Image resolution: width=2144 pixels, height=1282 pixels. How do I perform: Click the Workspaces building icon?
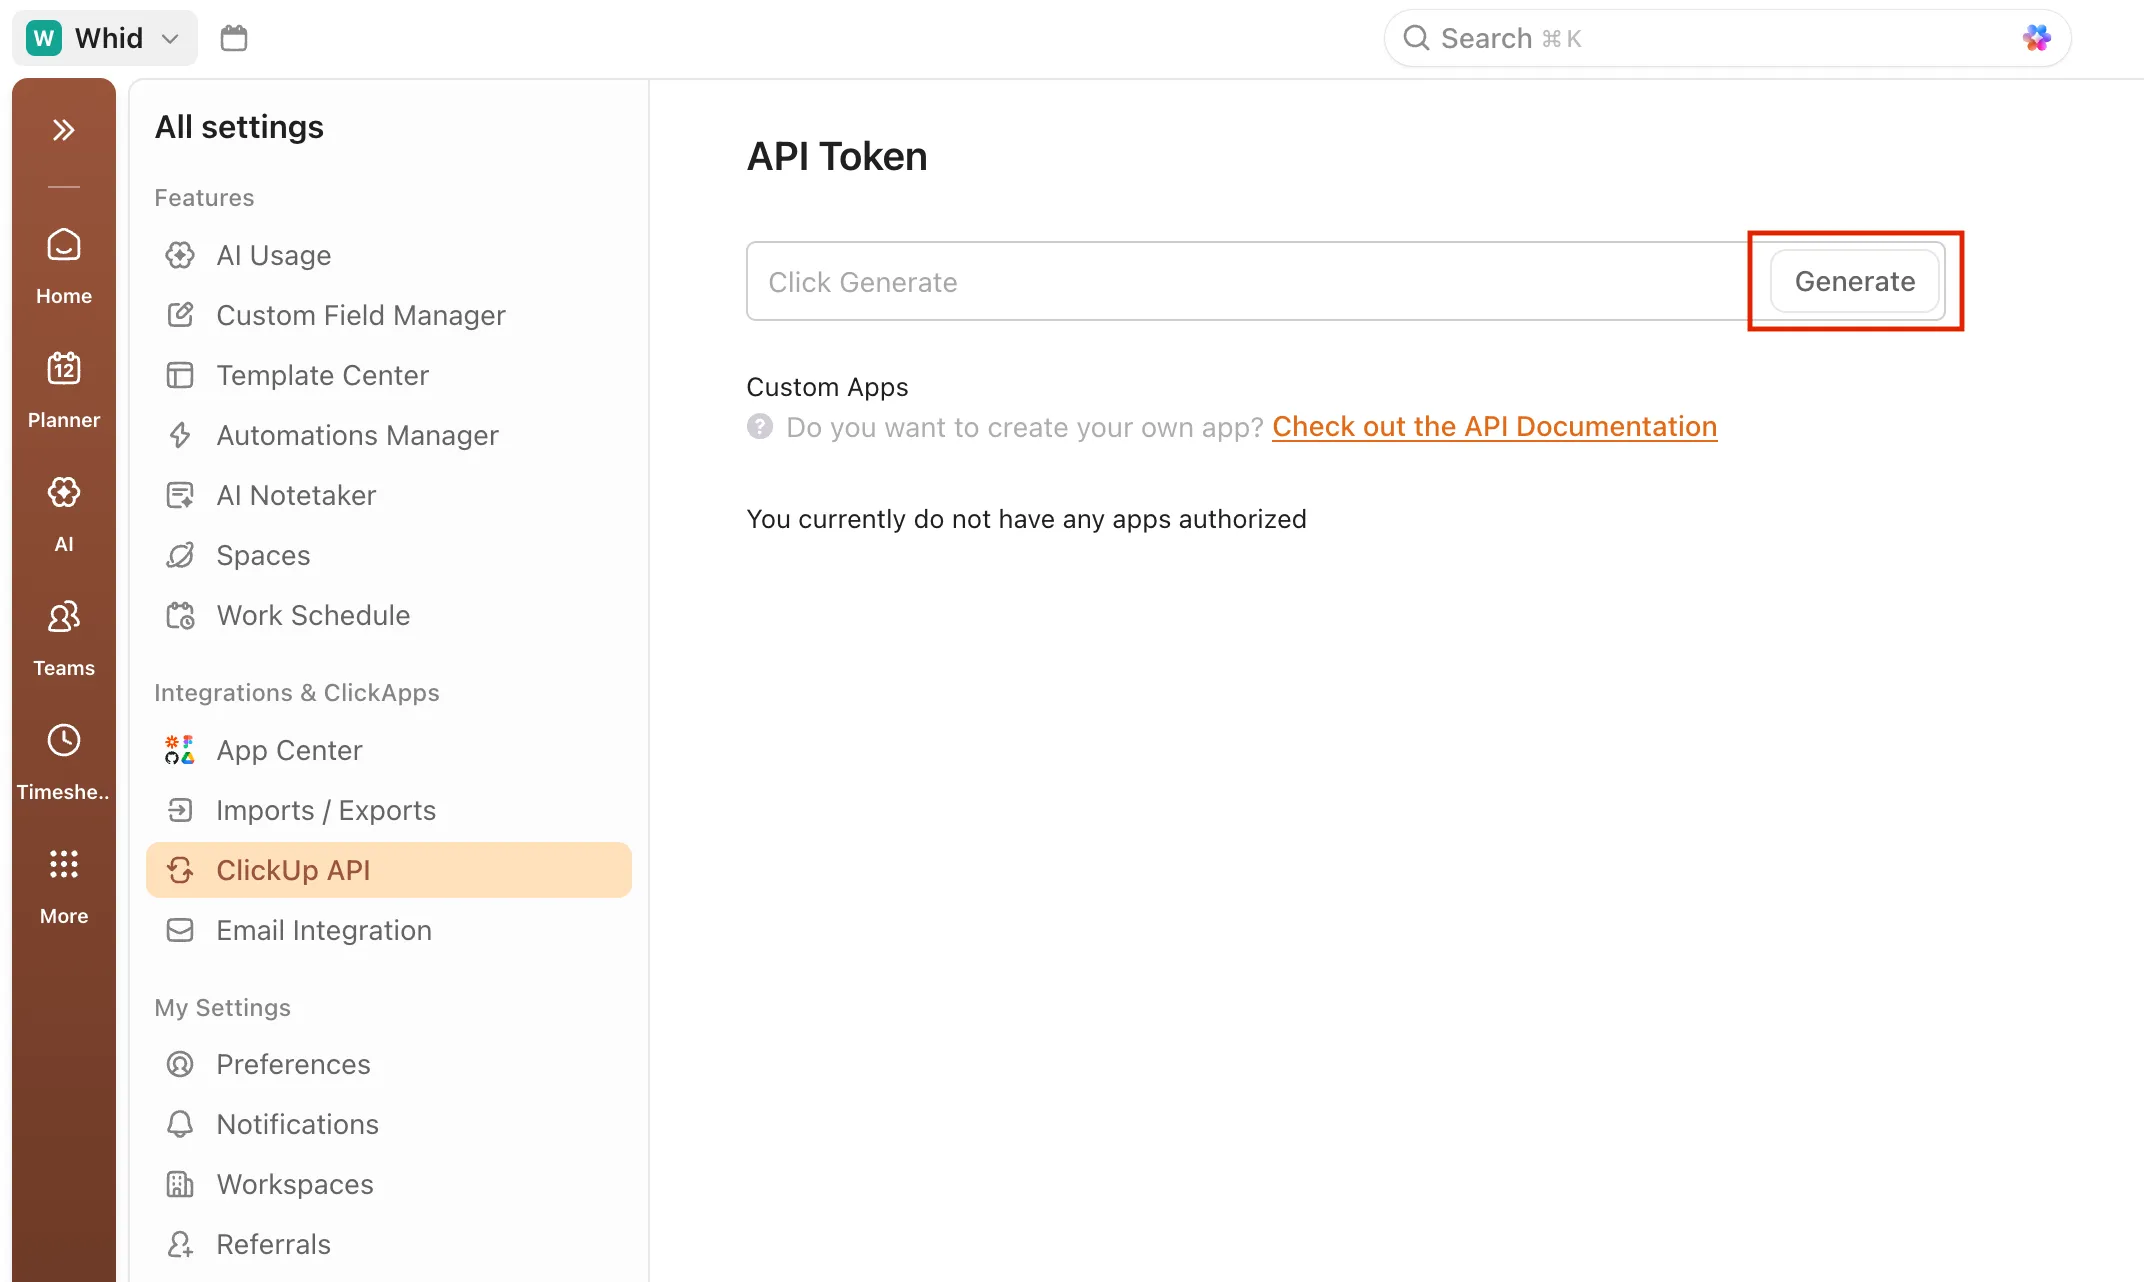(x=180, y=1185)
